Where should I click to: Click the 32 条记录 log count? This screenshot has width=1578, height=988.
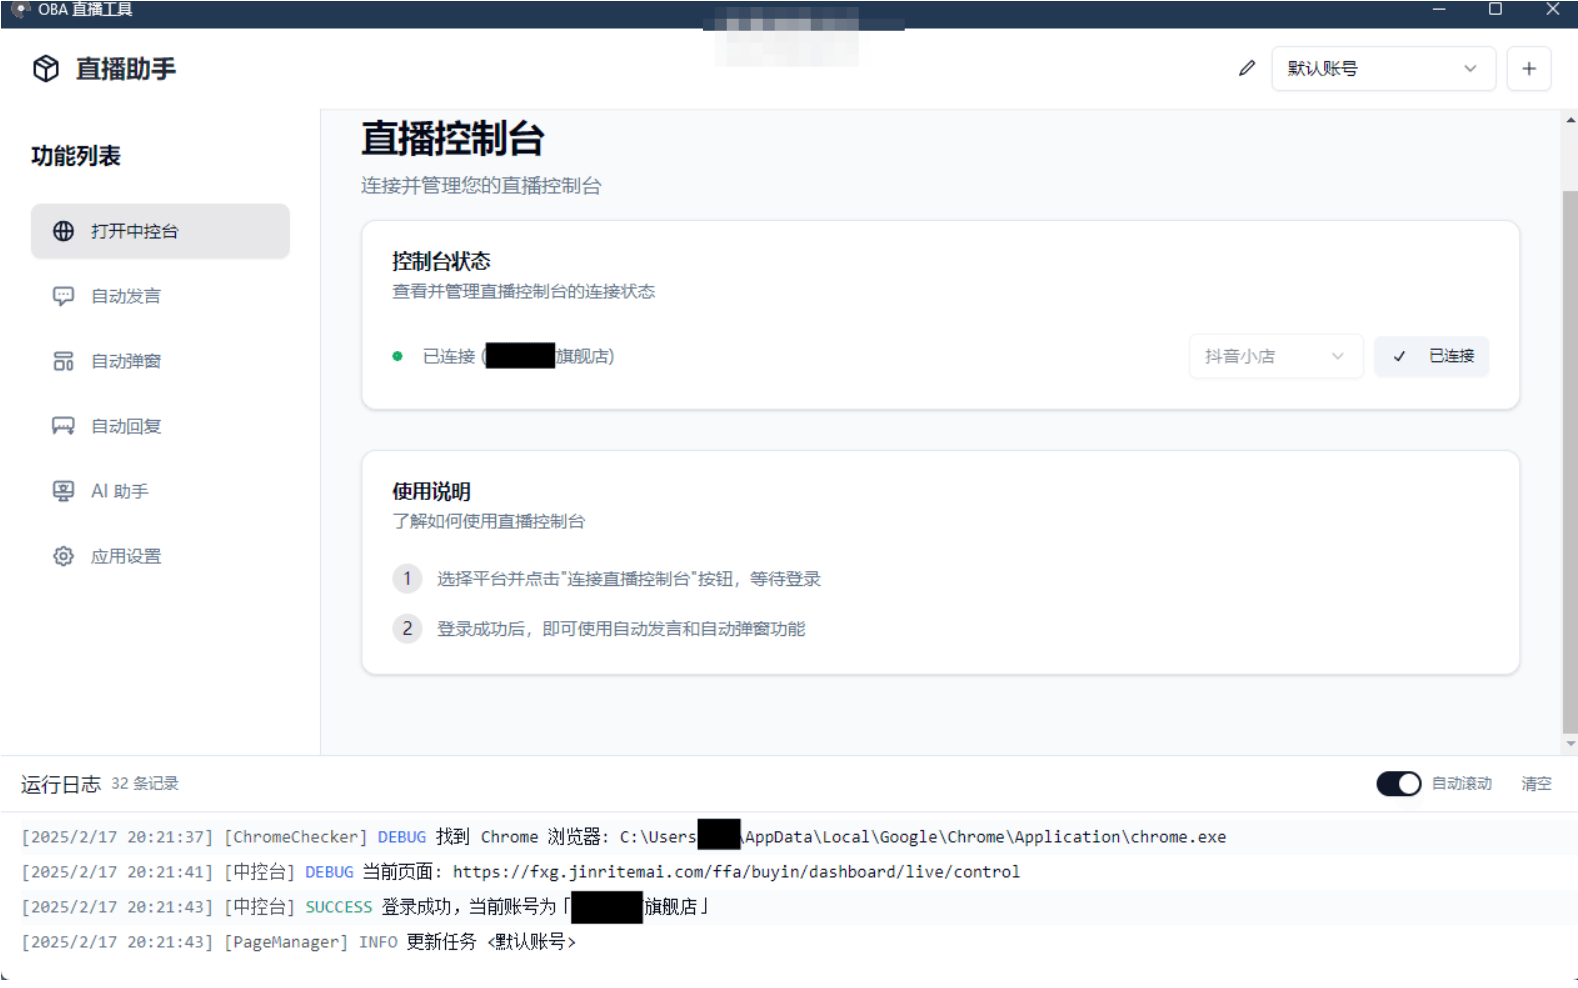(145, 784)
